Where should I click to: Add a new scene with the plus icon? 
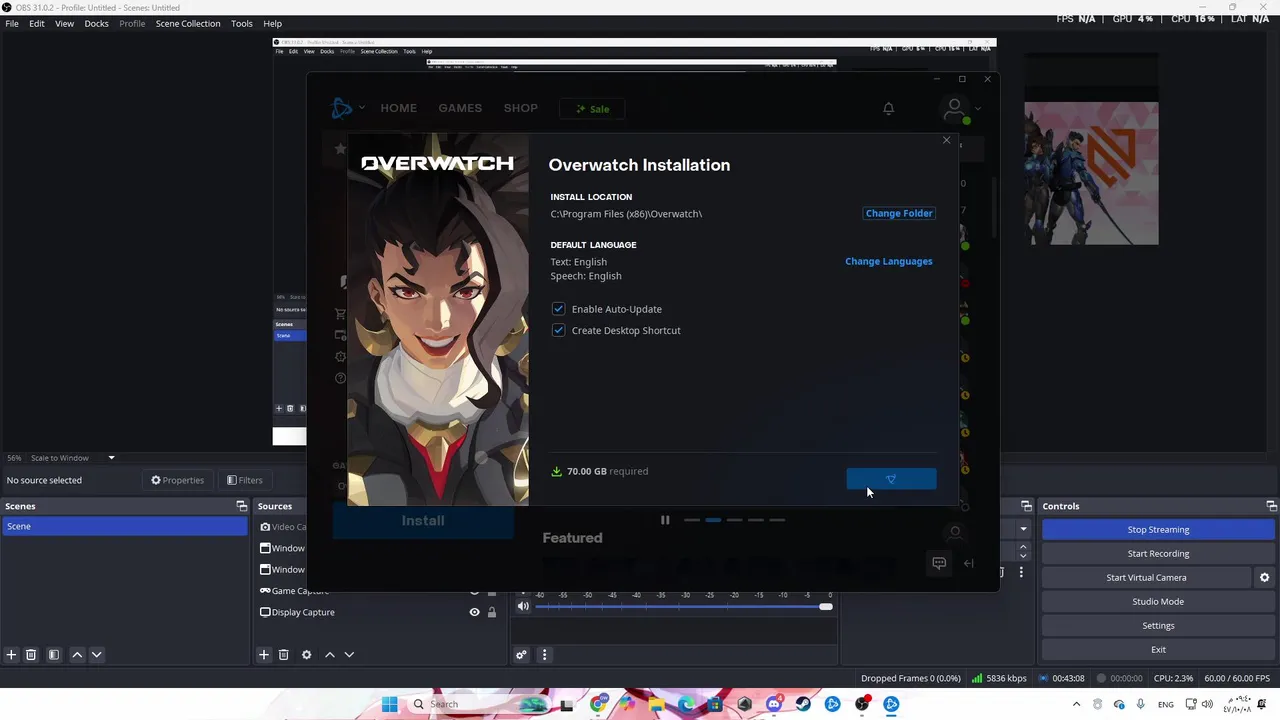pos(11,655)
